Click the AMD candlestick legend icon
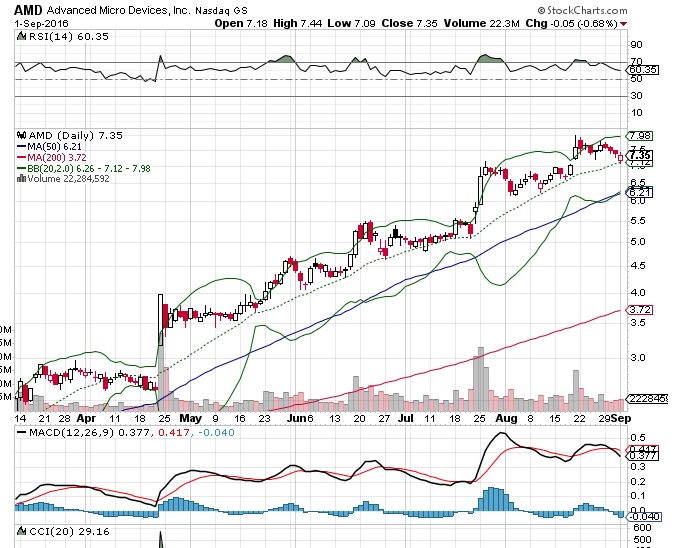Screen dimensions: 689x548 22,134
